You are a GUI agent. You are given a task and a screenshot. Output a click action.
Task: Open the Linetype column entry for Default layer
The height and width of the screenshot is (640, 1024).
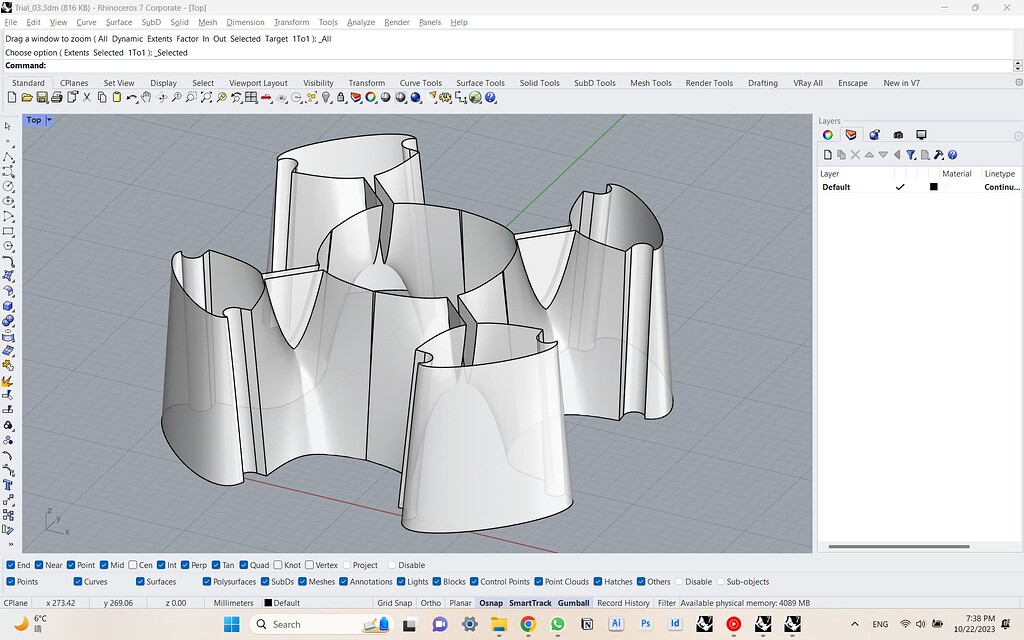(1001, 187)
